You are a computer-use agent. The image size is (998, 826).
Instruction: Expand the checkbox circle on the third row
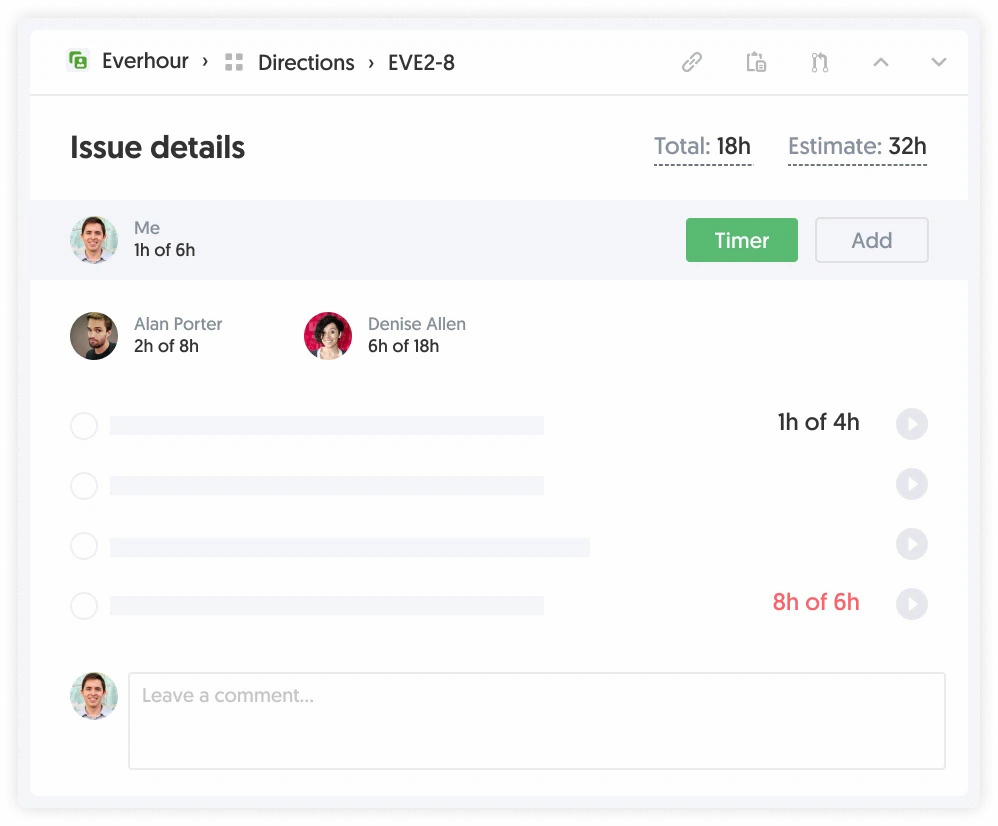[x=84, y=546]
